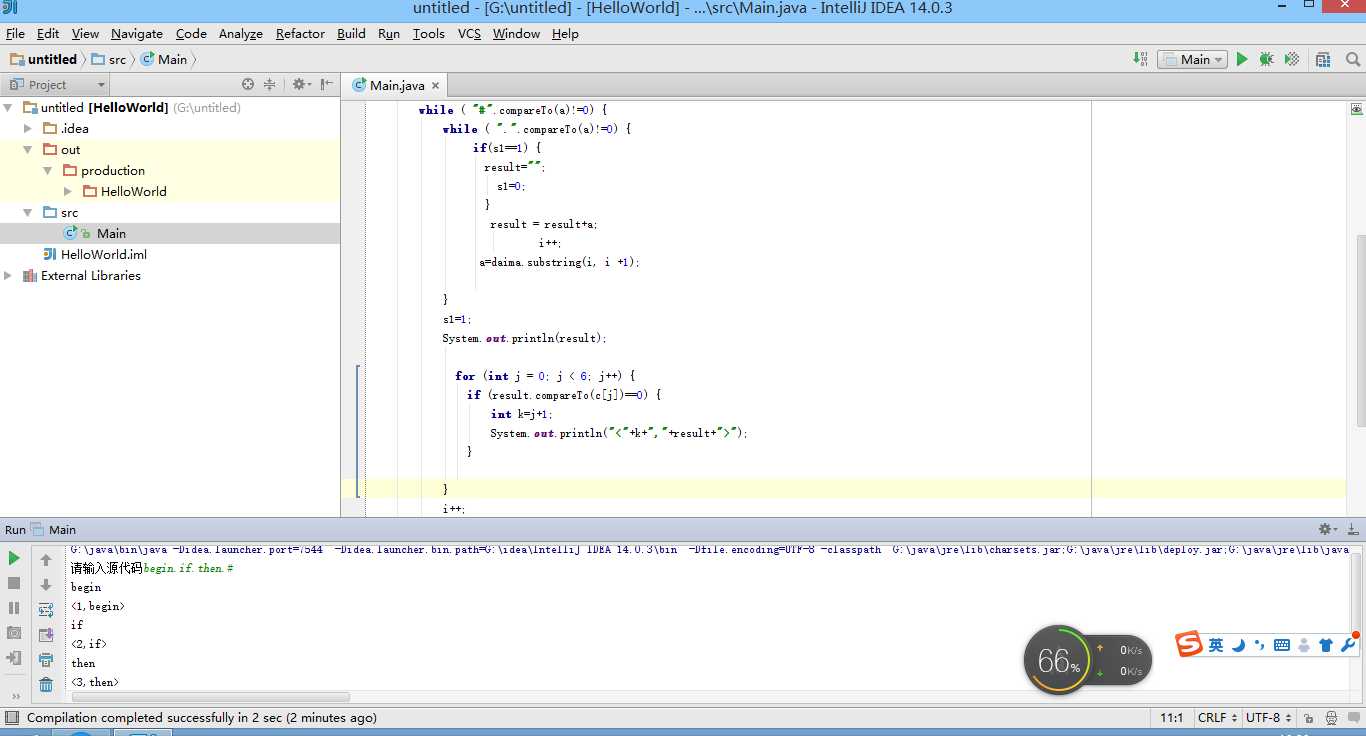The height and width of the screenshot is (736, 1366).
Task: Hide the Run tool window
Action: (1353, 529)
